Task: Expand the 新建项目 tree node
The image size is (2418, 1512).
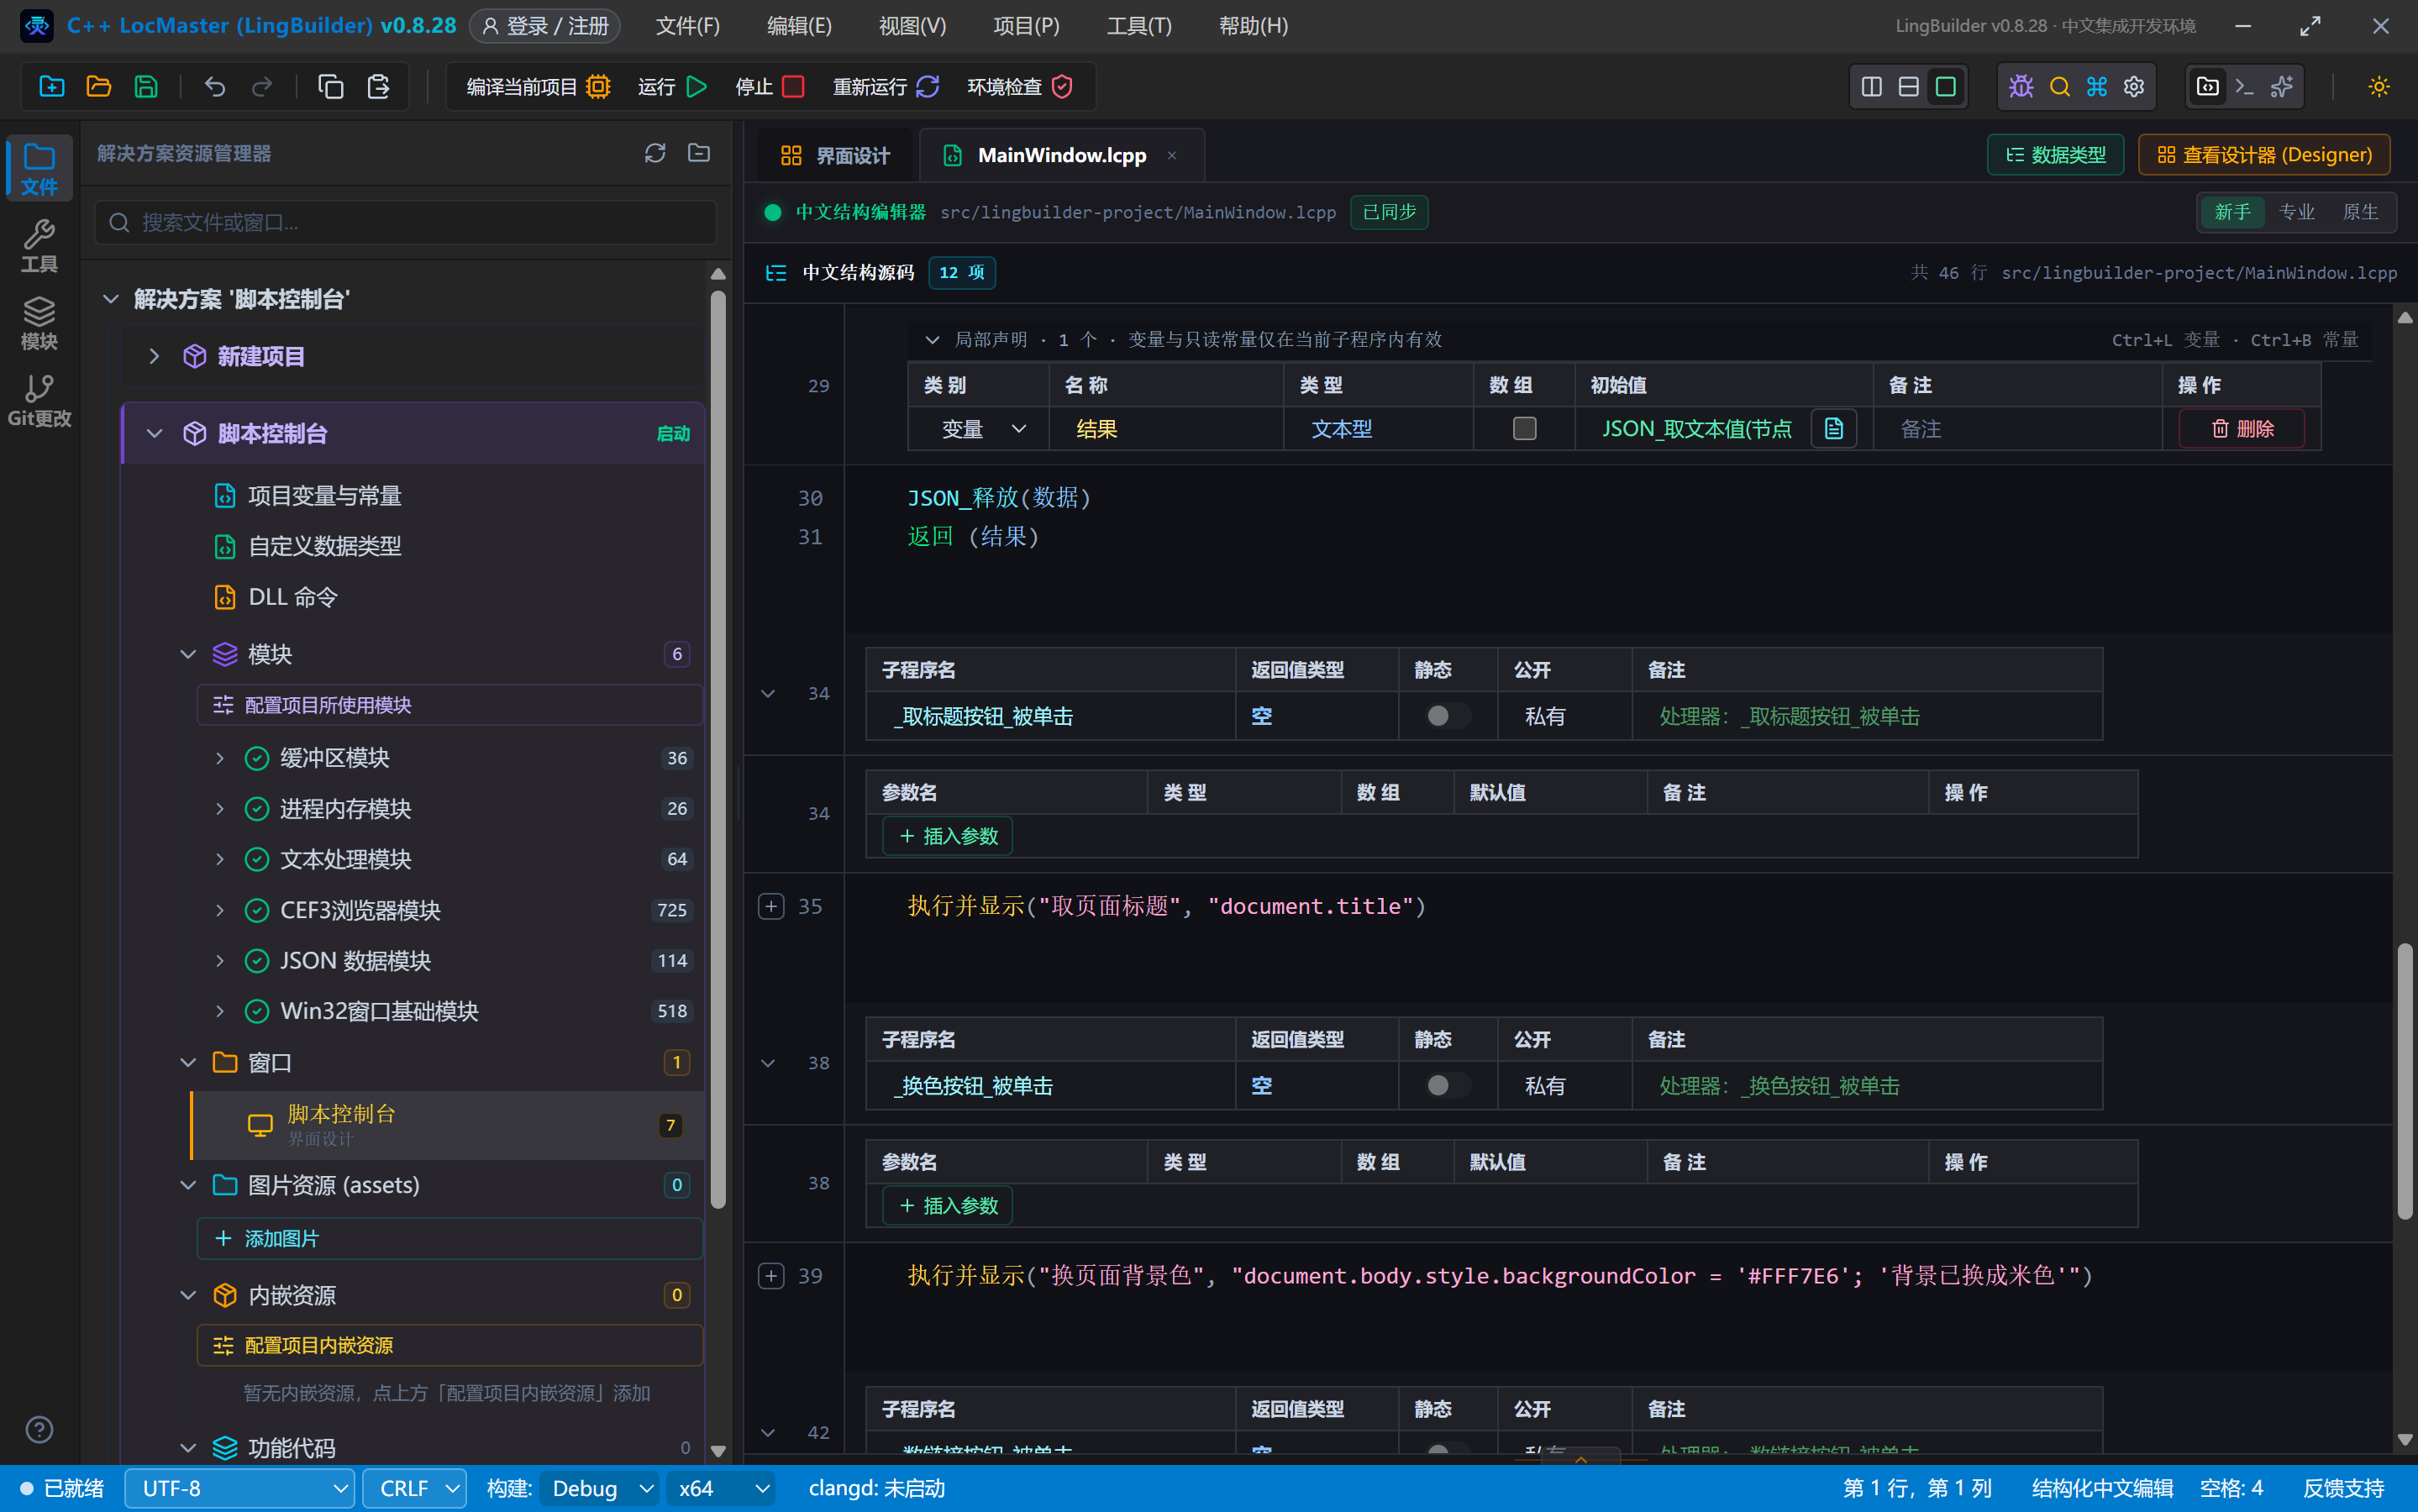Action: (154, 356)
